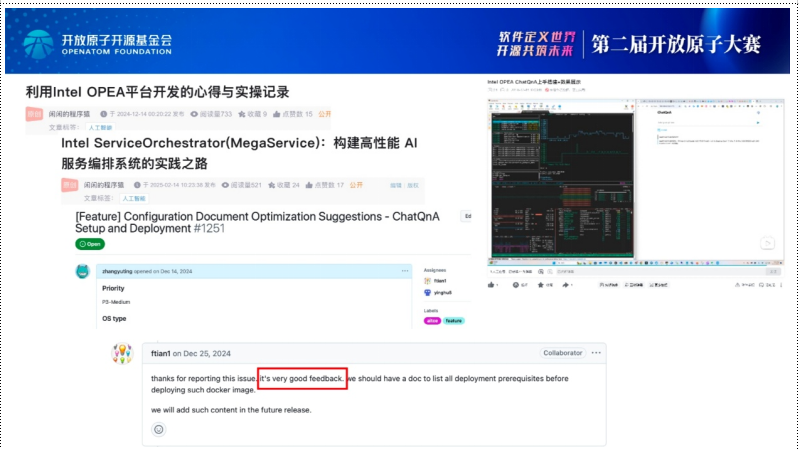Click the eye icon beside 阅读量521

coord(225,185)
